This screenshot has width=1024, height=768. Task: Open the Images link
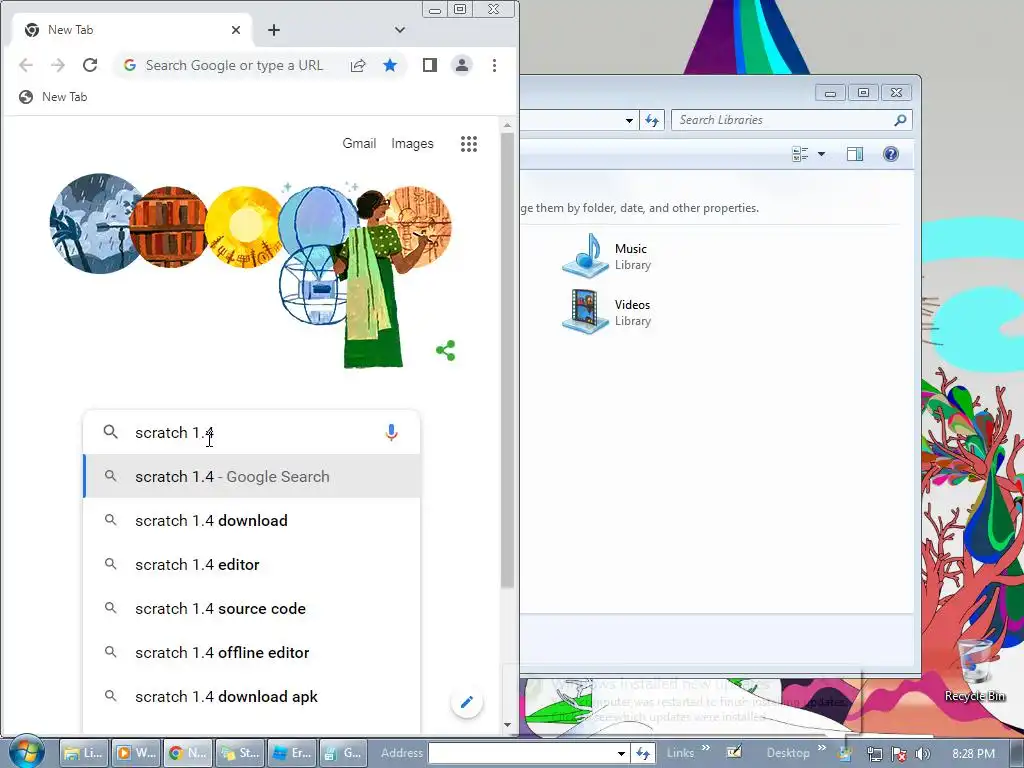(412, 144)
